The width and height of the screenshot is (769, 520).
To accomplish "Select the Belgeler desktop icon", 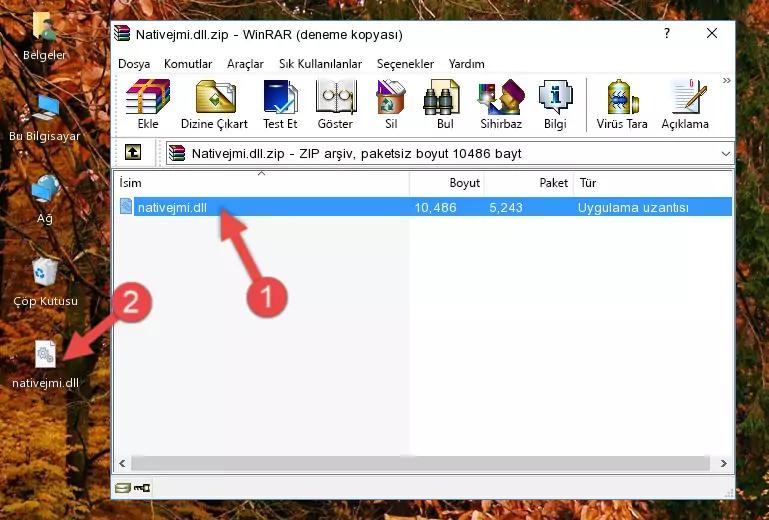I will (45, 37).
